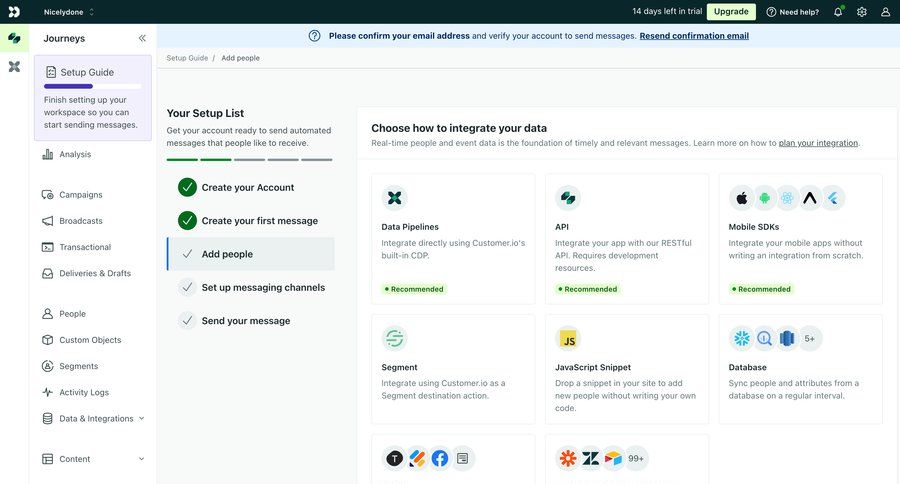
Task: Open the Setup Guide sidebar card
Action: [x=93, y=98]
